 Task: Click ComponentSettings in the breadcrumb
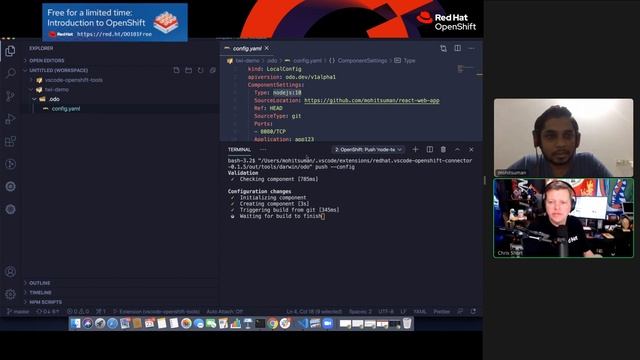point(362,60)
